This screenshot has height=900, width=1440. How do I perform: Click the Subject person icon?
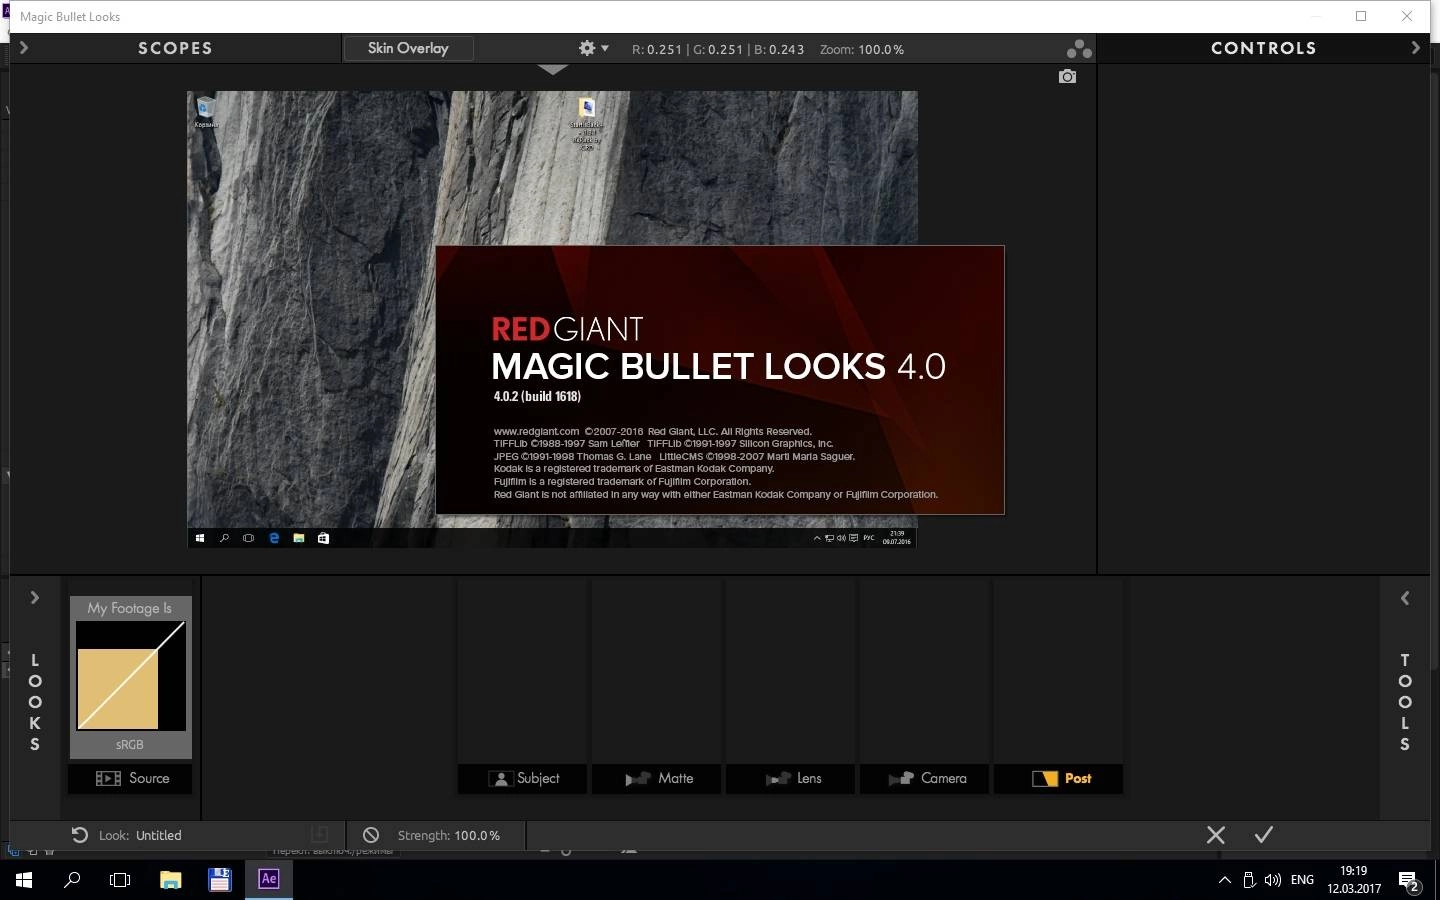click(x=500, y=778)
